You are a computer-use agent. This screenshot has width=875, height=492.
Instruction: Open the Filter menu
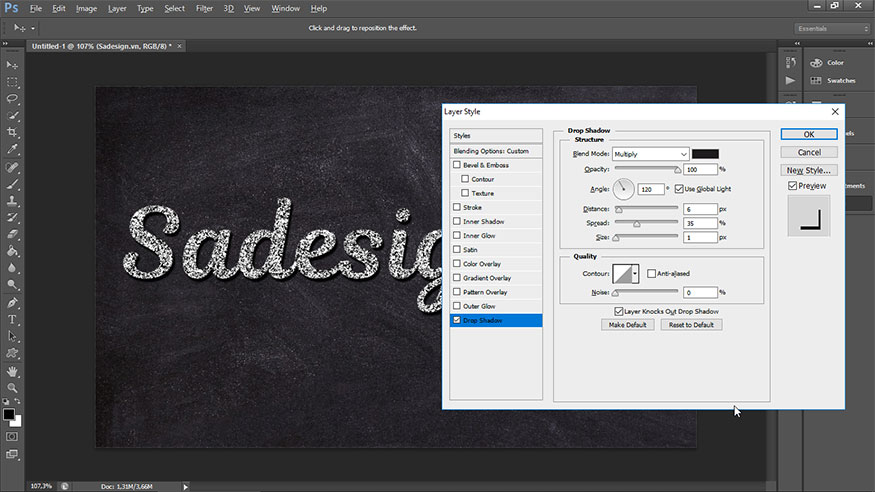tap(204, 8)
